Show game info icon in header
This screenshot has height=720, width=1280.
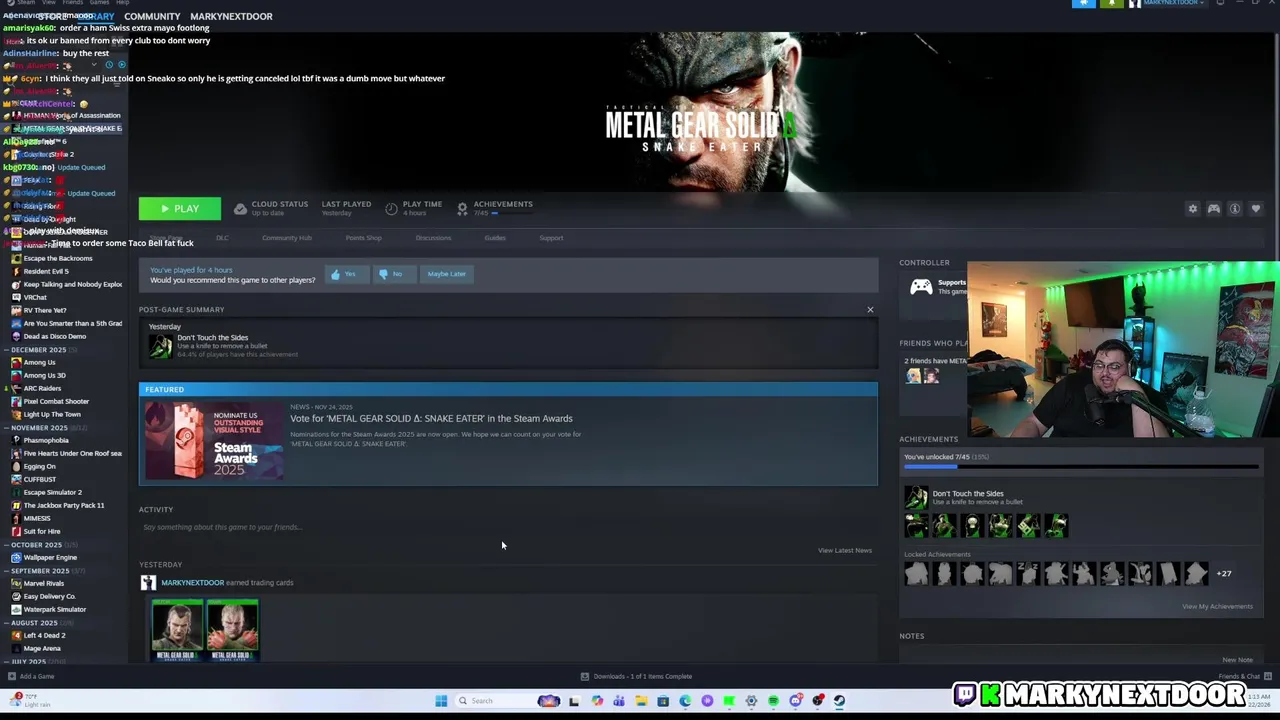[1234, 209]
